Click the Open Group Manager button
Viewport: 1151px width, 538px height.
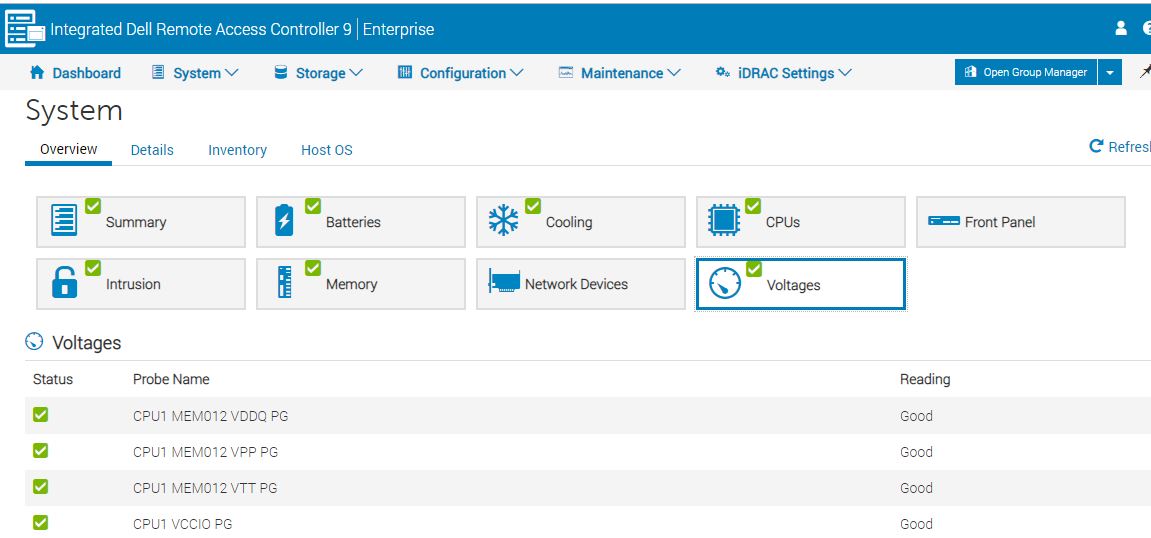tap(1026, 73)
